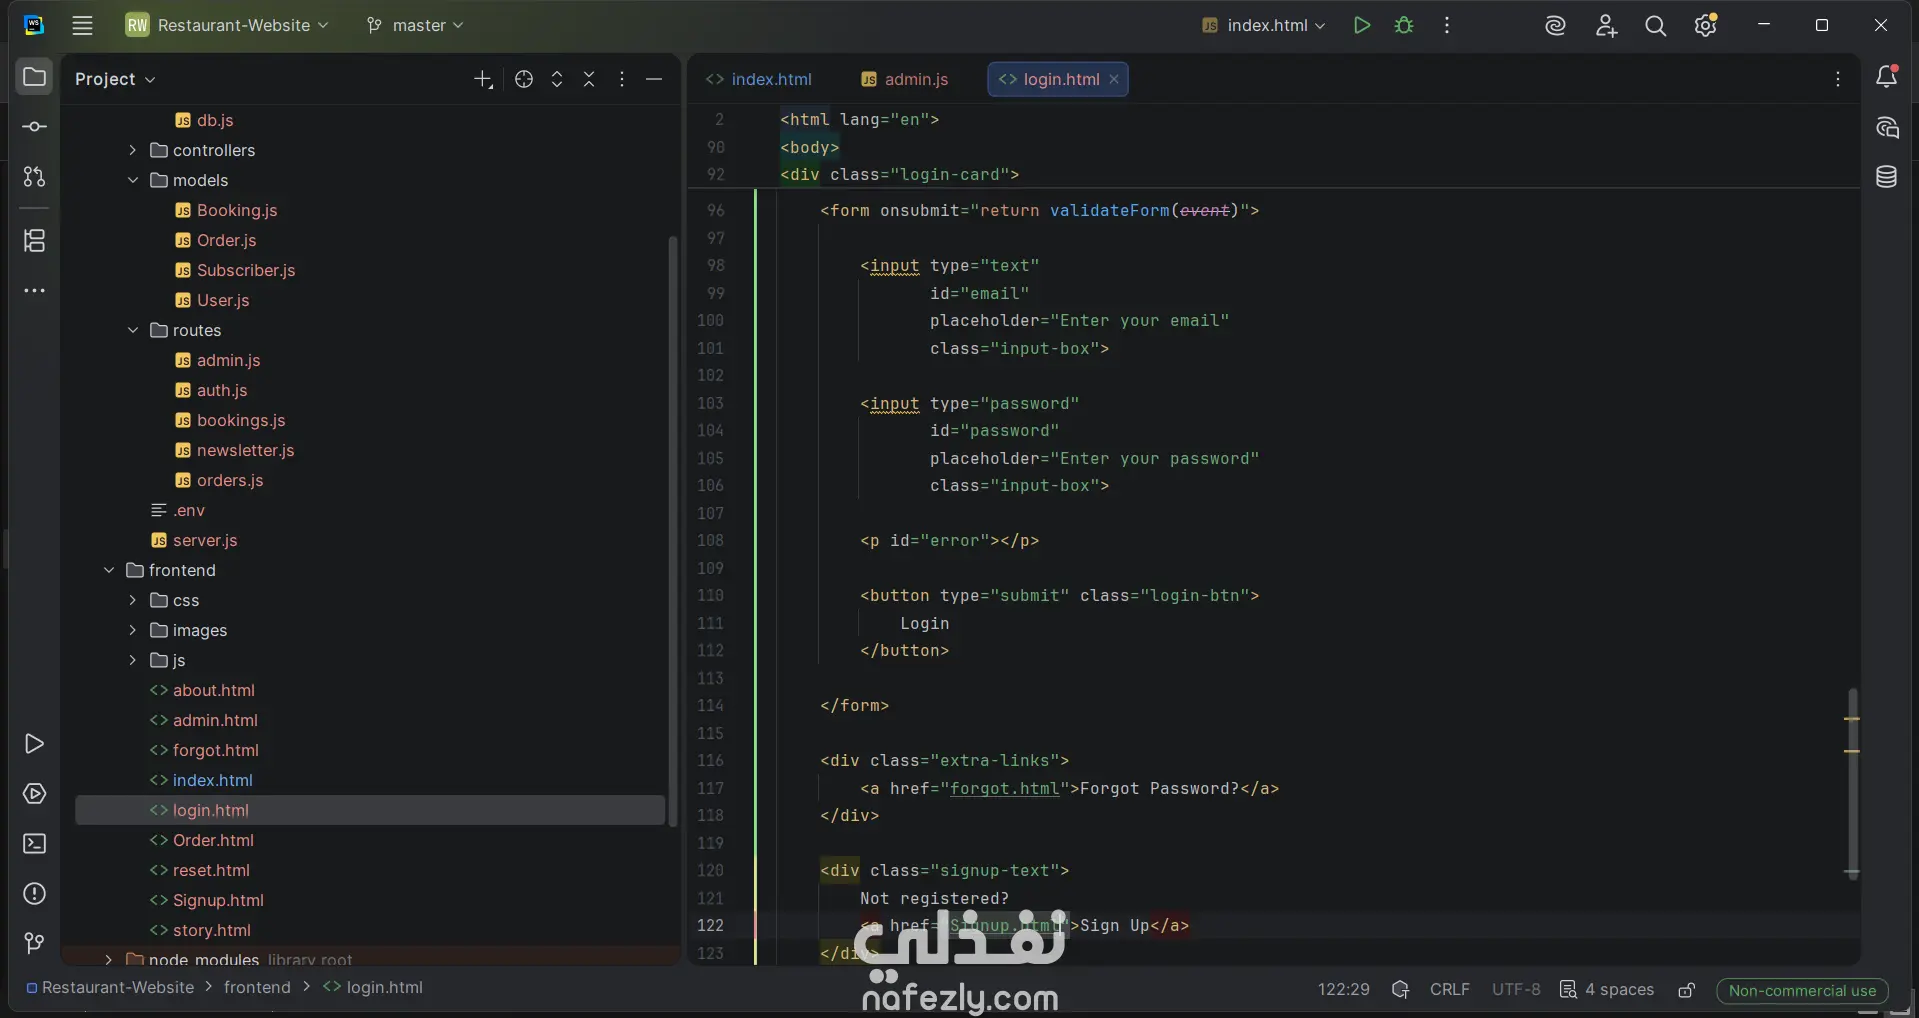Image resolution: width=1919 pixels, height=1018 pixels.
Task: Open the Git tool window
Action: 34,943
